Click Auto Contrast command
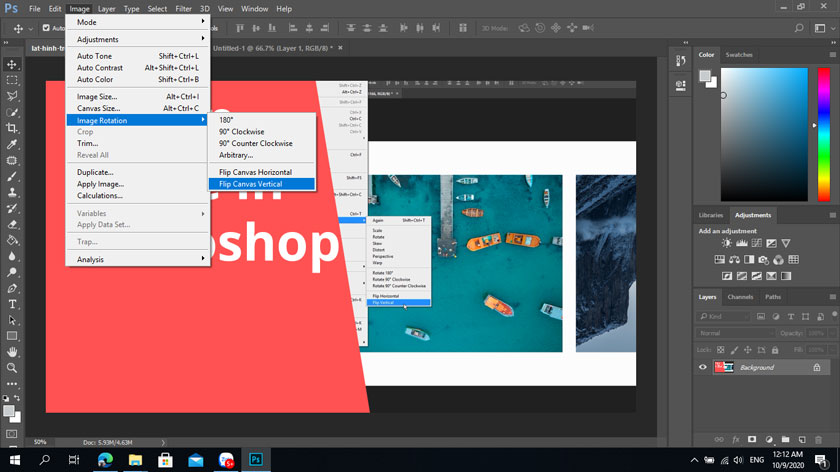Screen dimensions: 840x472 138,68
